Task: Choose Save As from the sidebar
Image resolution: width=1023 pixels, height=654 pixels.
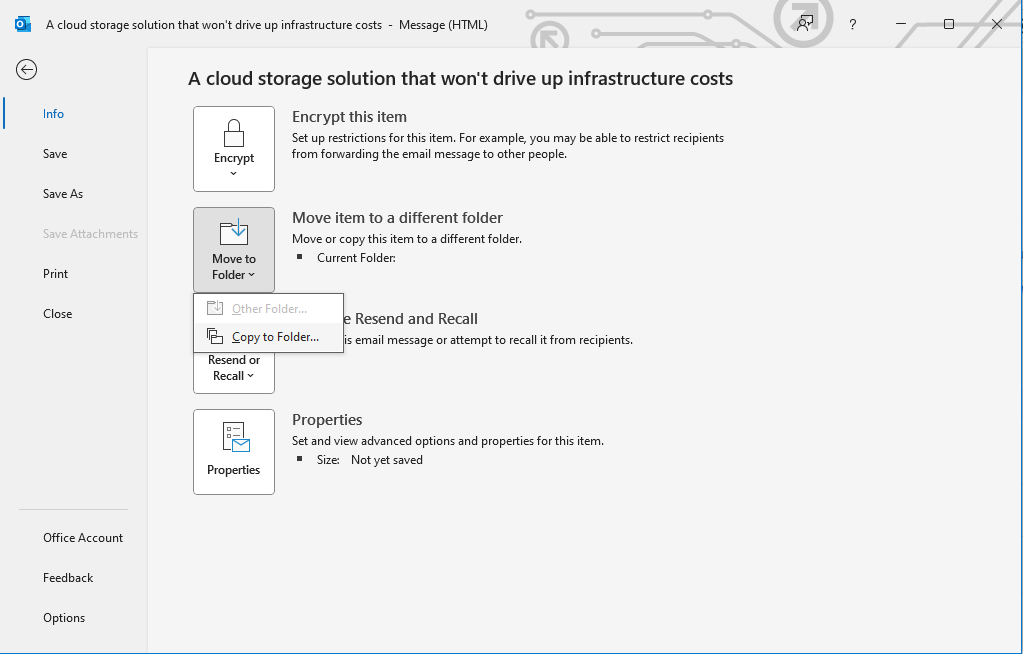Action: pos(62,193)
